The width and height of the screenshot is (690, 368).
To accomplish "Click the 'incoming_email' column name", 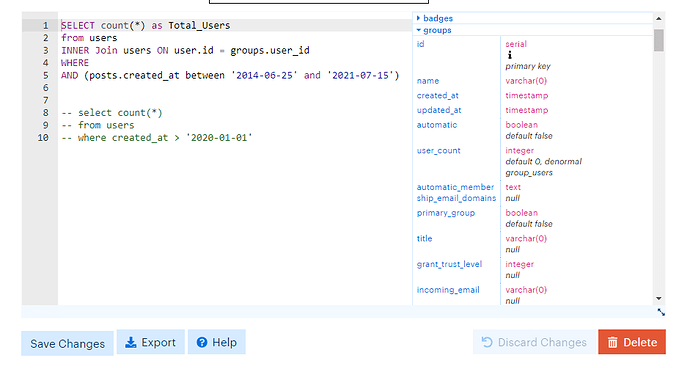I will click(448, 290).
